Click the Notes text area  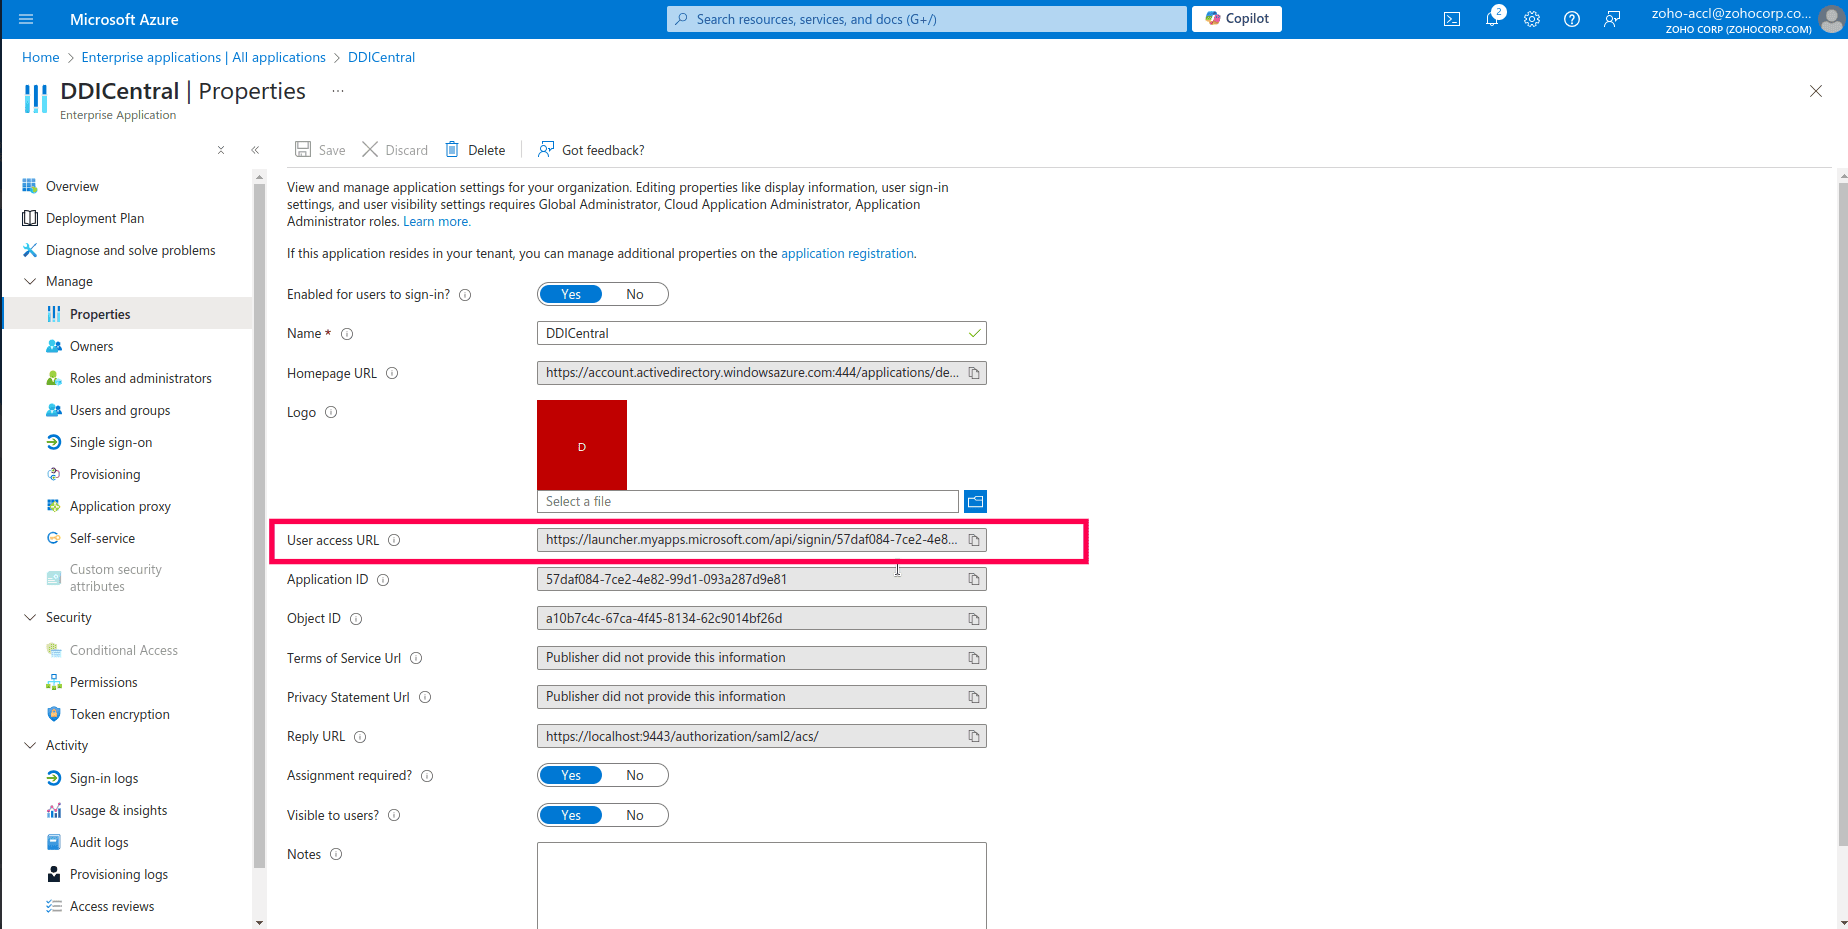coord(762,886)
